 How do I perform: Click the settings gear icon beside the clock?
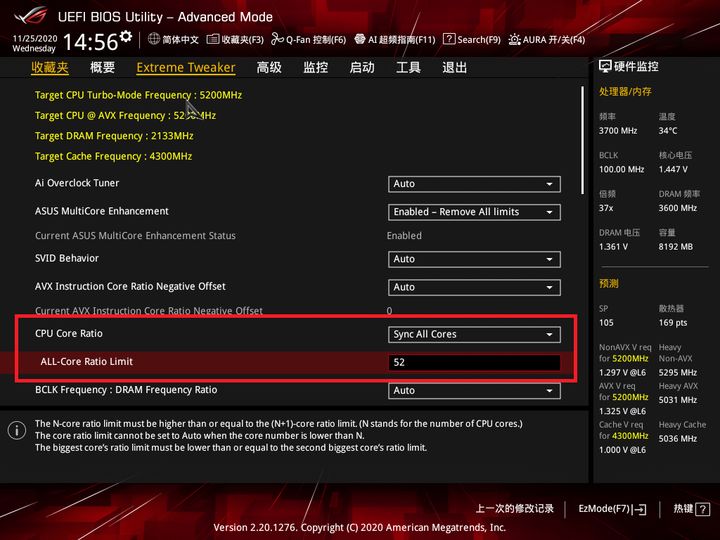point(126,38)
